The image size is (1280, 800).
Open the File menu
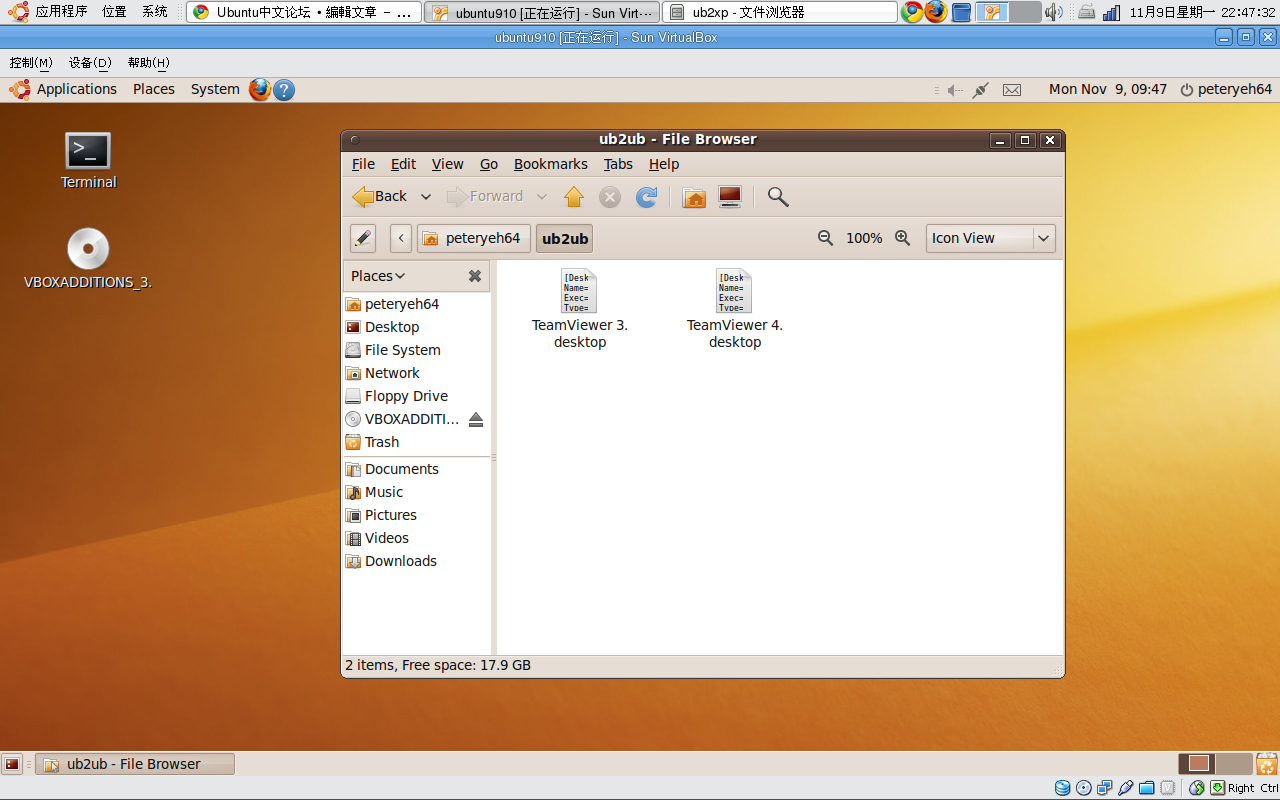(x=363, y=164)
